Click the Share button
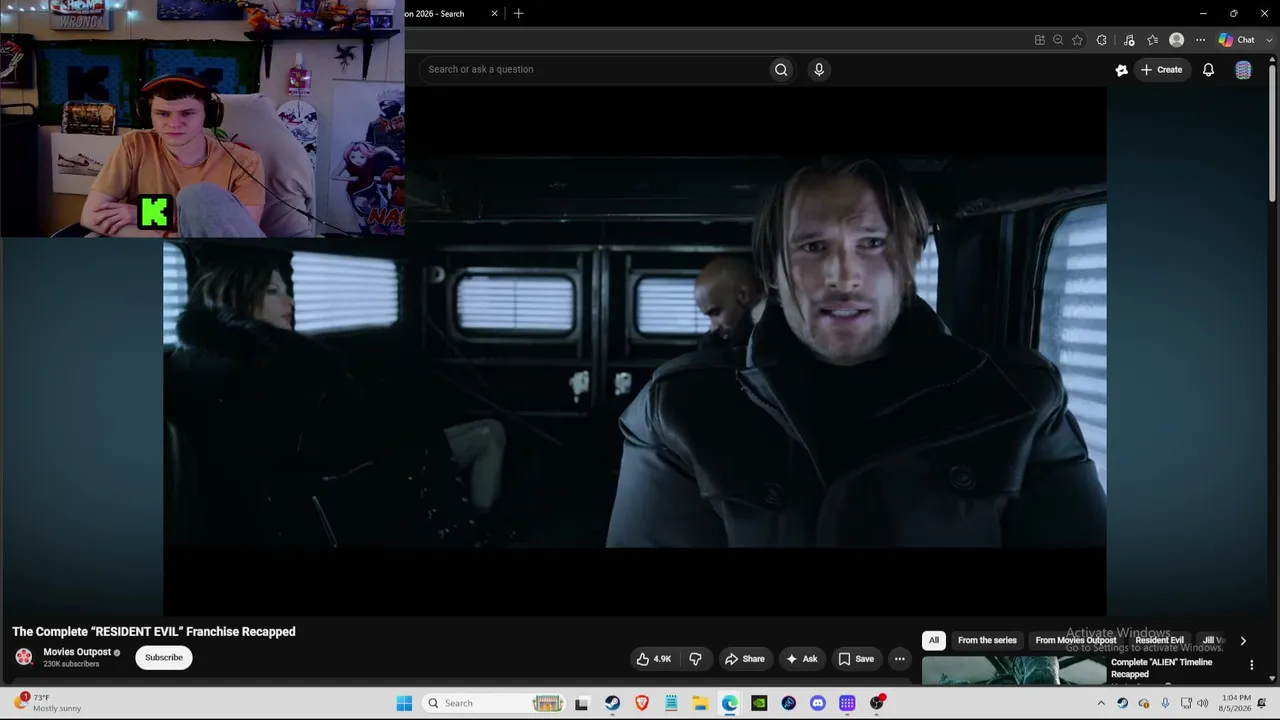The width and height of the screenshot is (1280, 720). tap(745, 659)
